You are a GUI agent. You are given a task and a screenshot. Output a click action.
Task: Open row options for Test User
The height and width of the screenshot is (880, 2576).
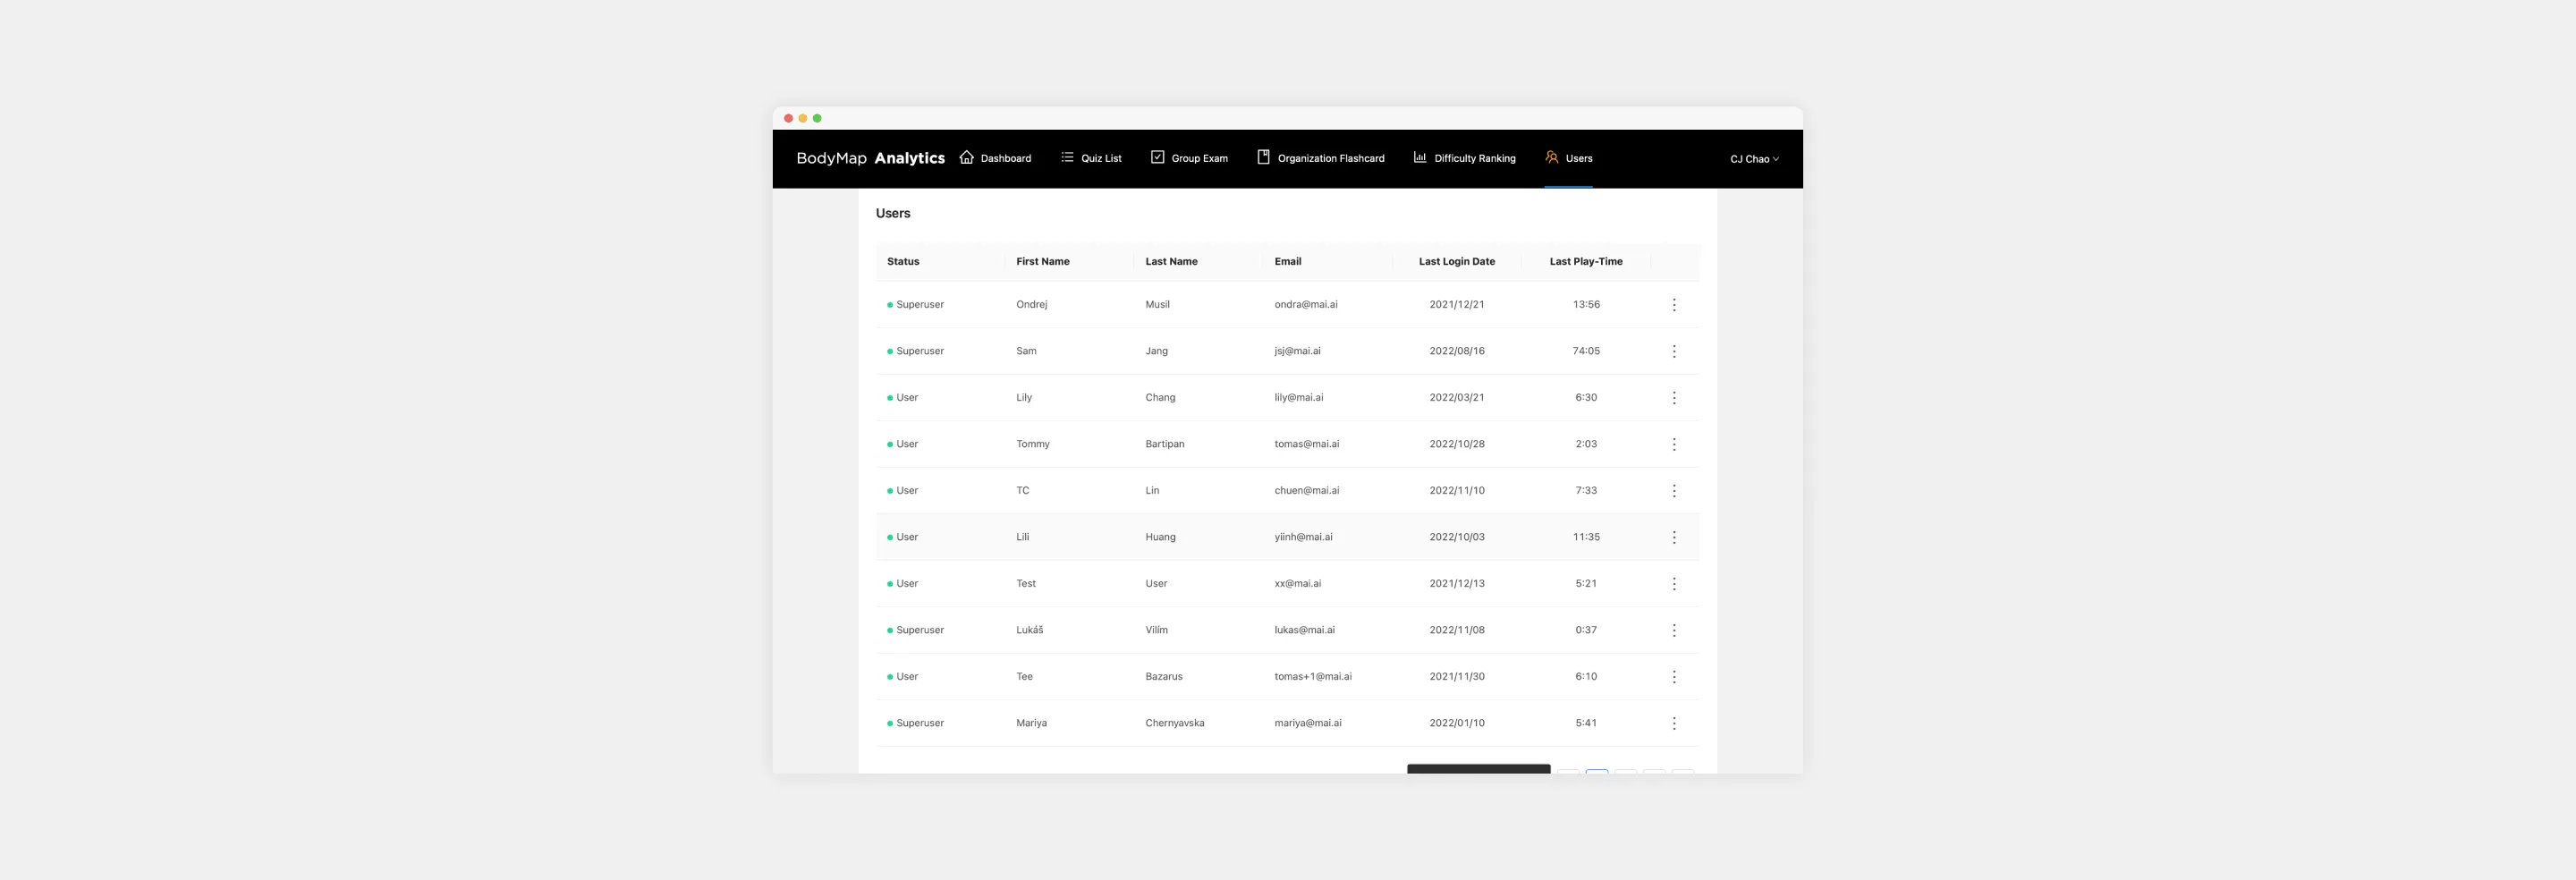1674,583
